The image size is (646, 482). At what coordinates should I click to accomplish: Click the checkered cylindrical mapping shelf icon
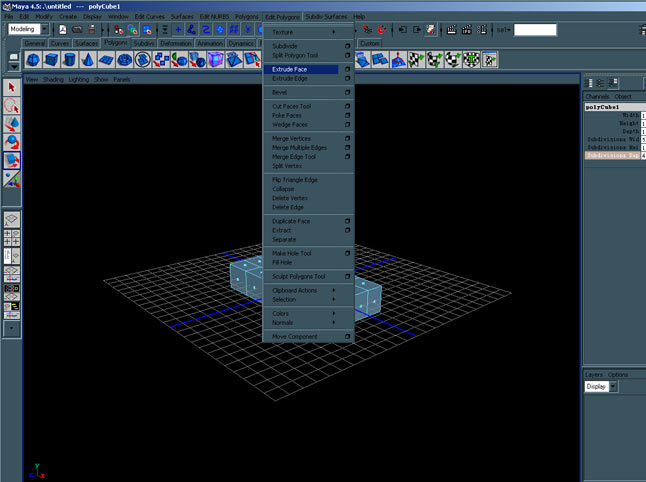click(x=435, y=60)
